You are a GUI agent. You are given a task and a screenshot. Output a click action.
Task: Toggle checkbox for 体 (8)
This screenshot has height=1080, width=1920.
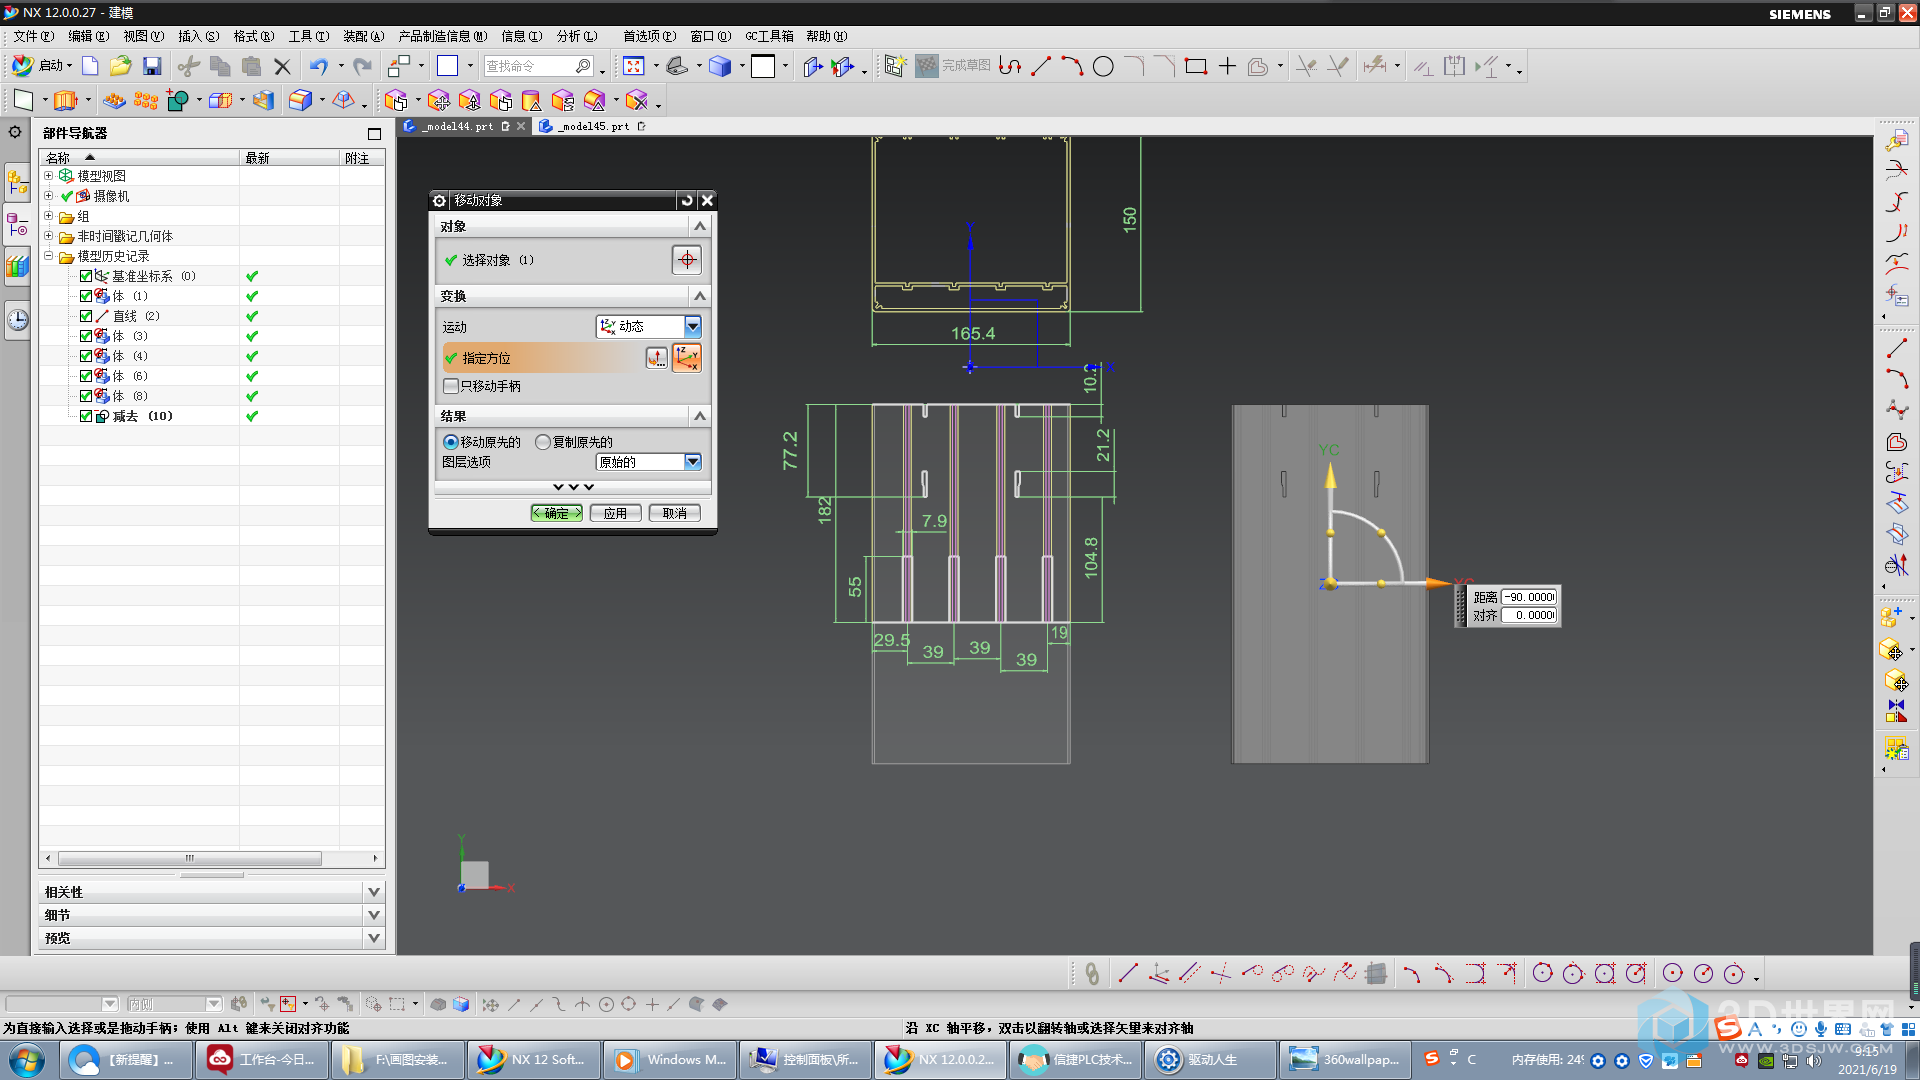[x=86, y=396]
